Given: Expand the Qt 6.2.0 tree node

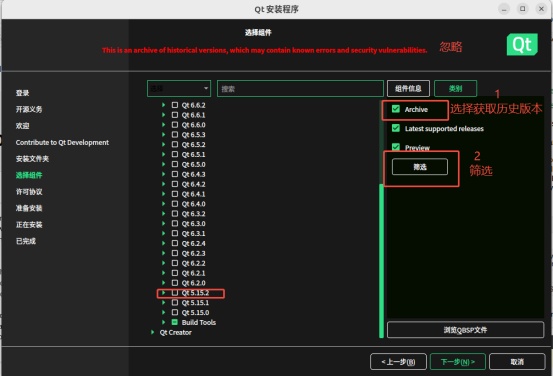Looking at the screenshot, I should tap(163, 282).
